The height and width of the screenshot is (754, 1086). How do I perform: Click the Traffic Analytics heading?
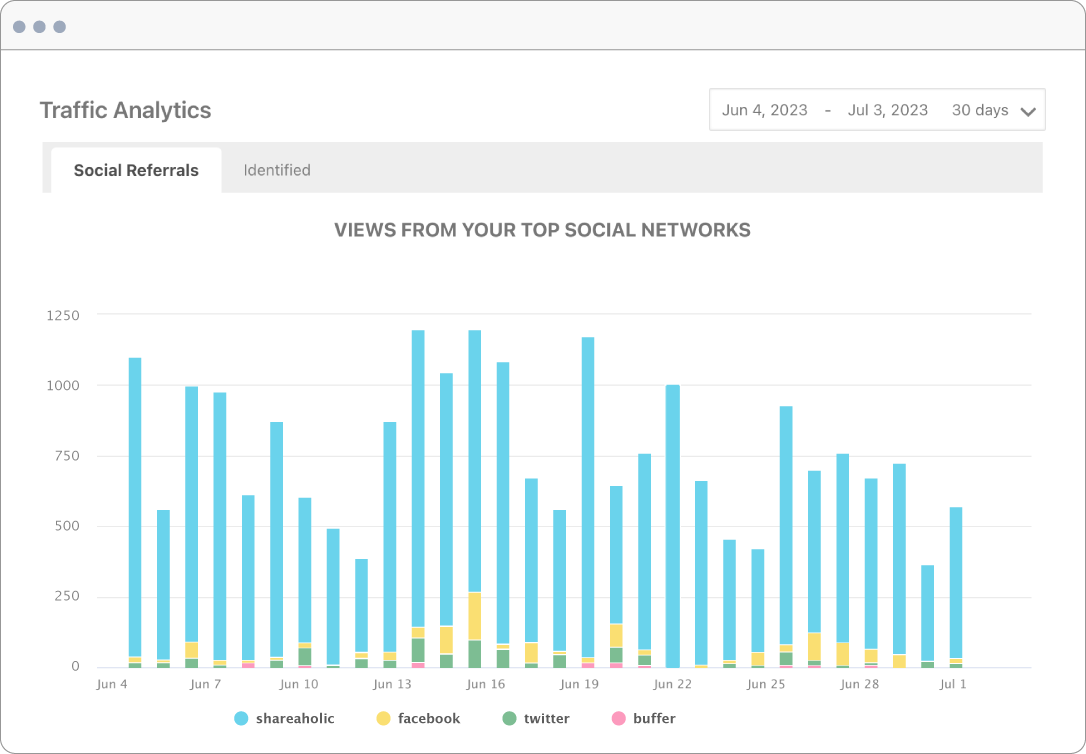point(124,110)
